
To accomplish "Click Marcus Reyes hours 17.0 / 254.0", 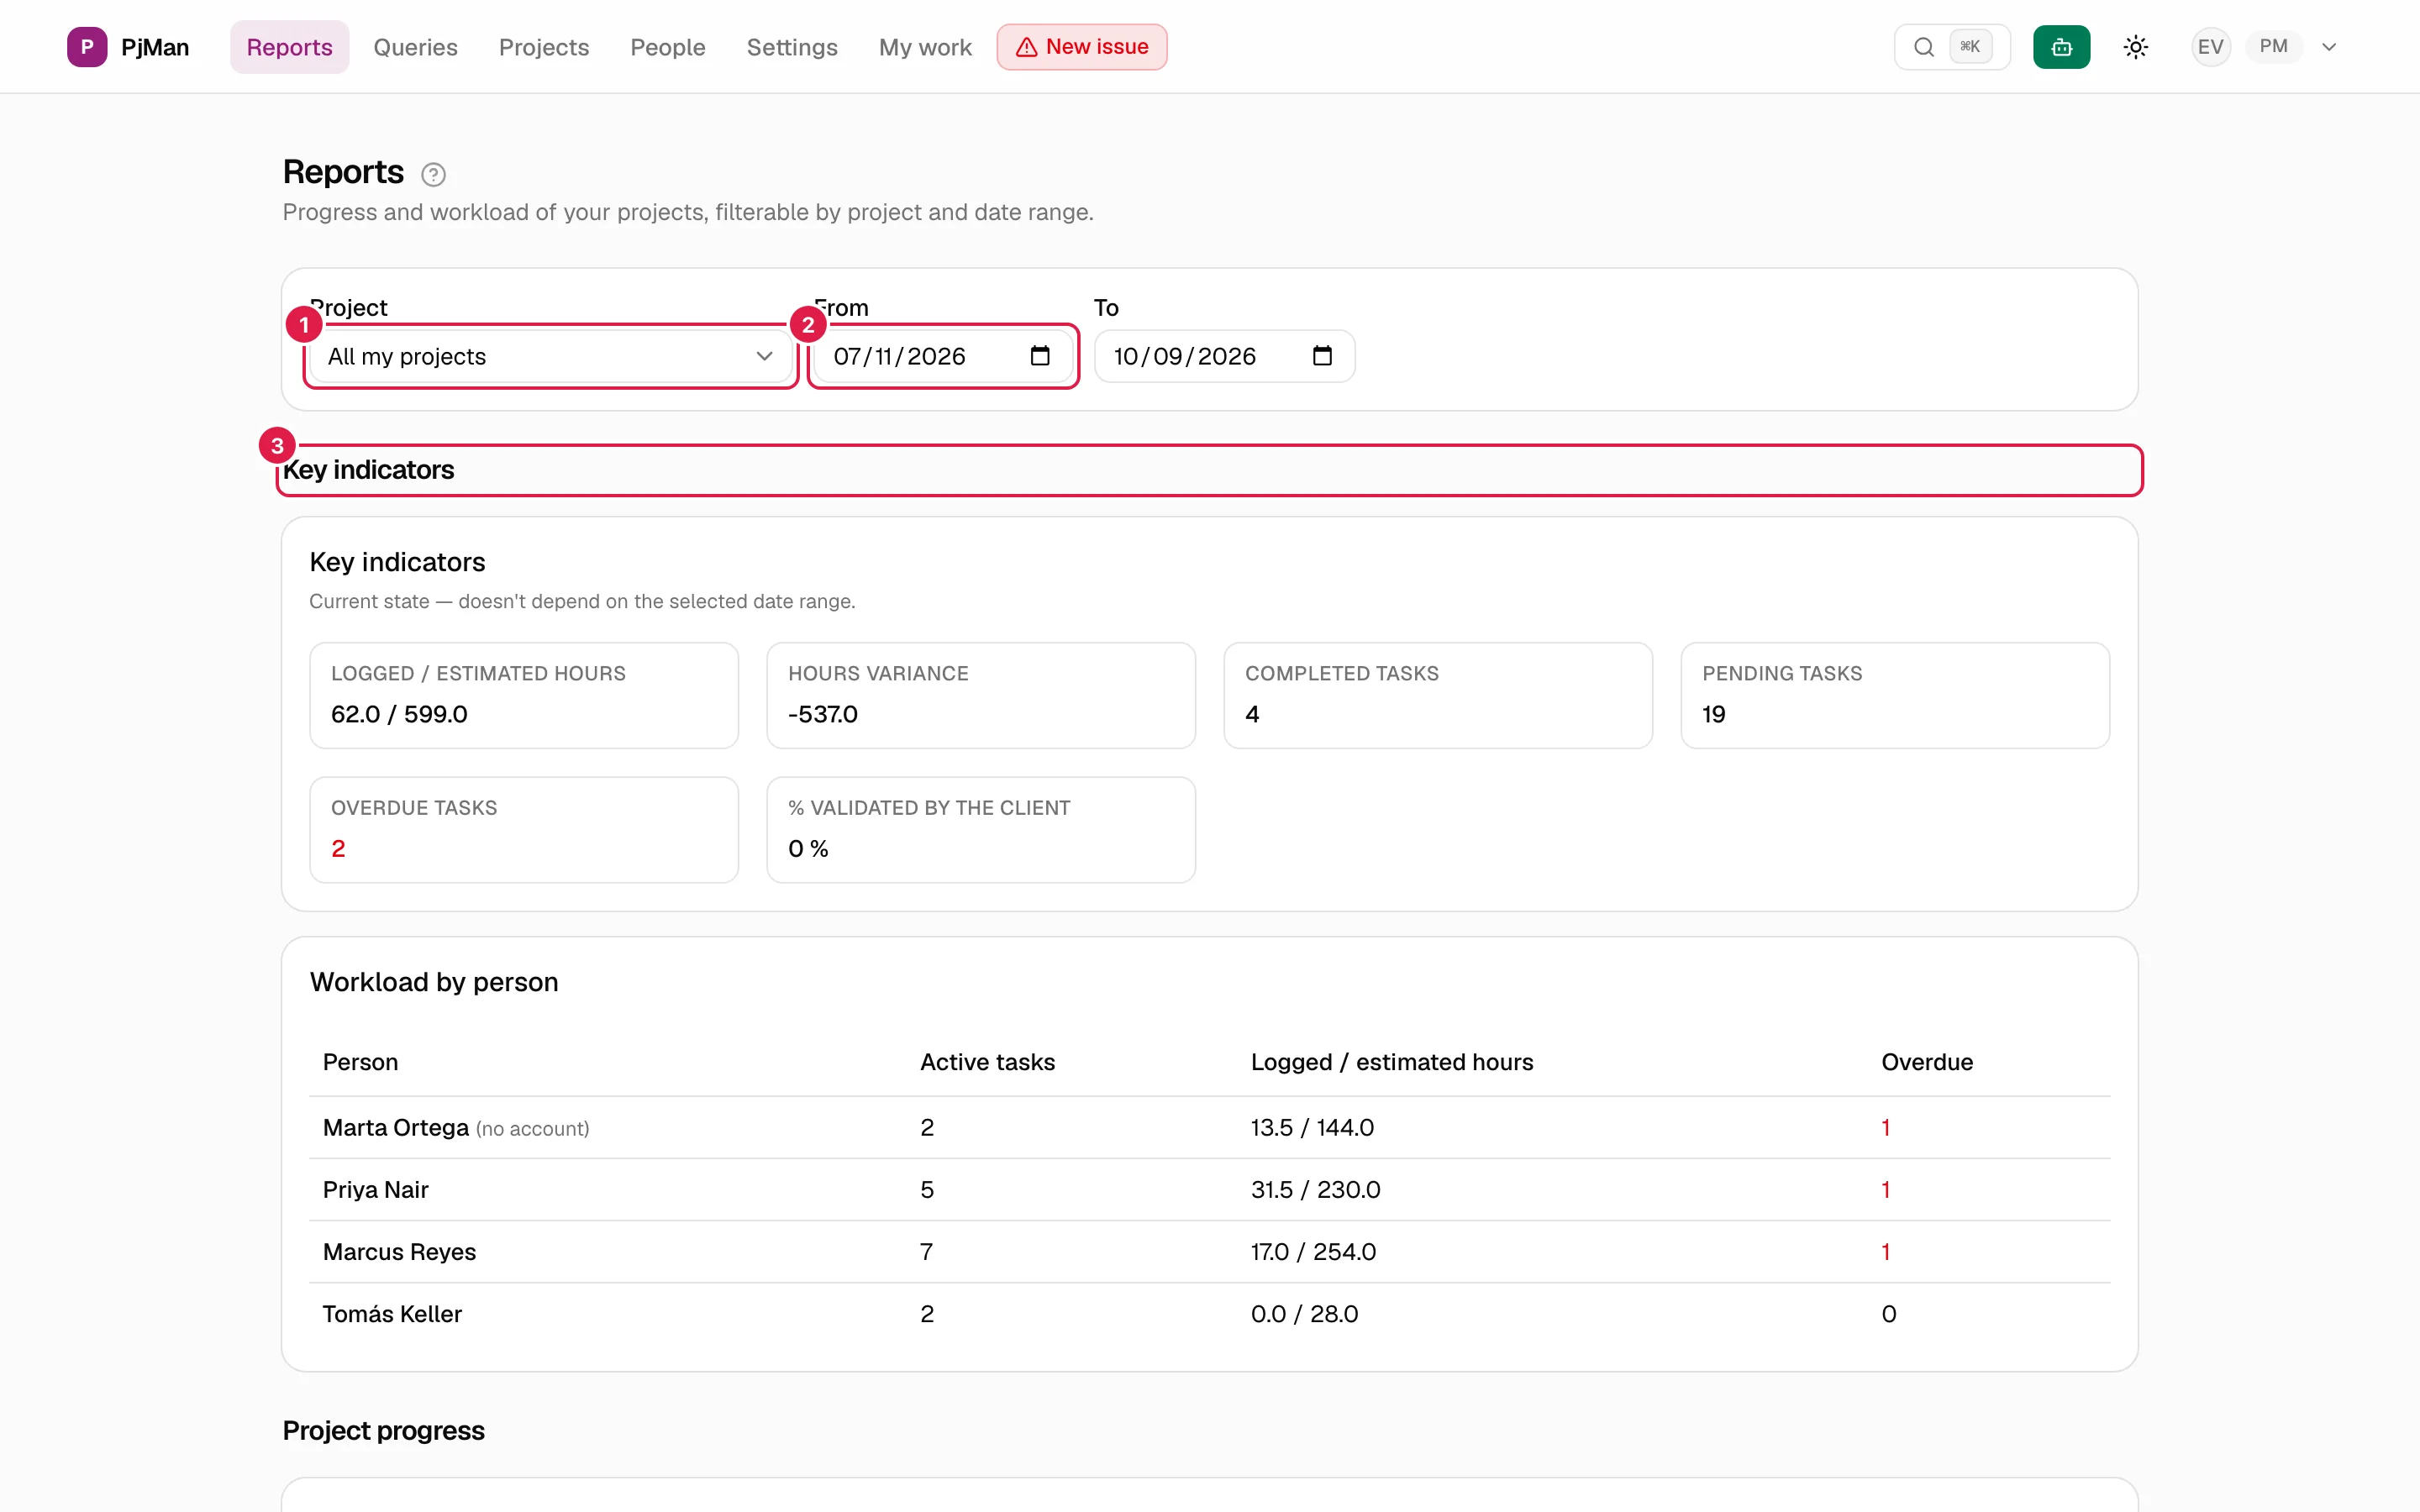I will [1313, 1252].
